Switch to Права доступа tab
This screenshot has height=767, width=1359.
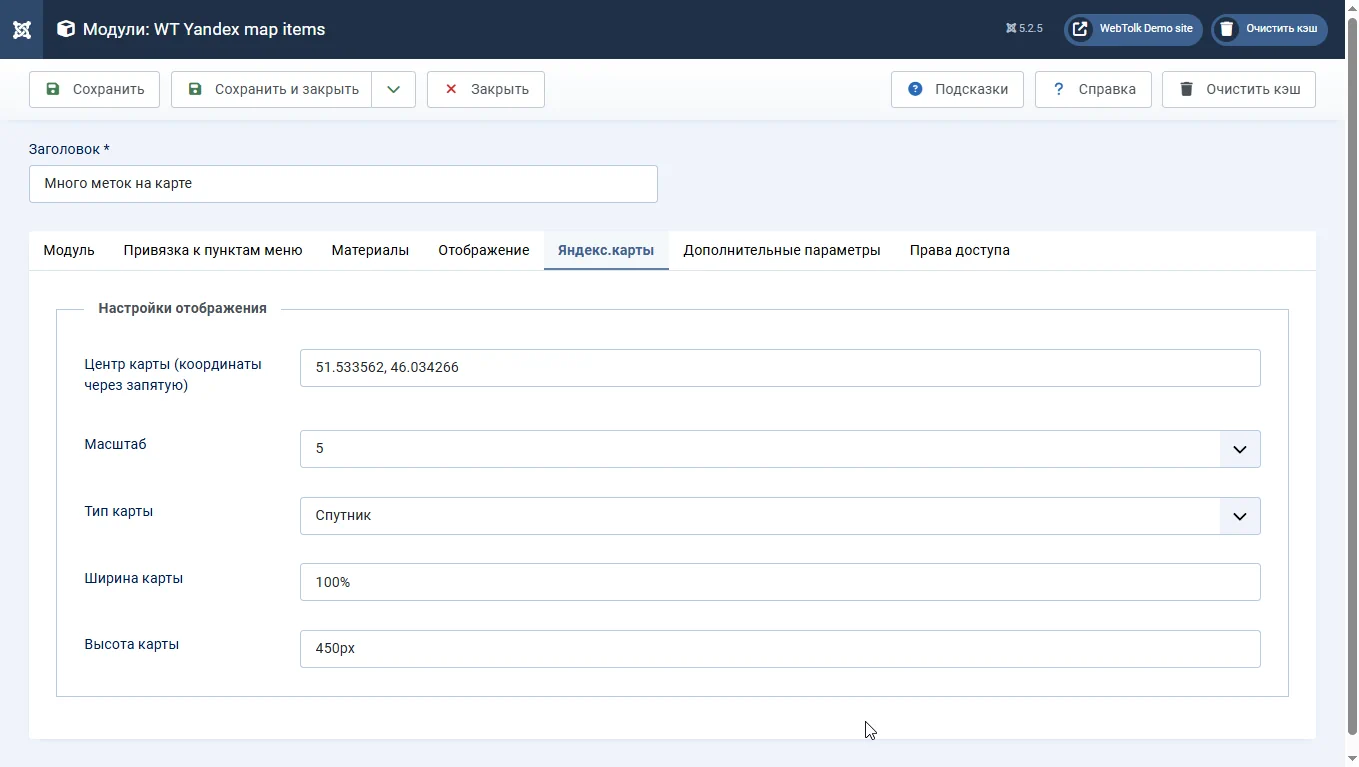[960, 250]
